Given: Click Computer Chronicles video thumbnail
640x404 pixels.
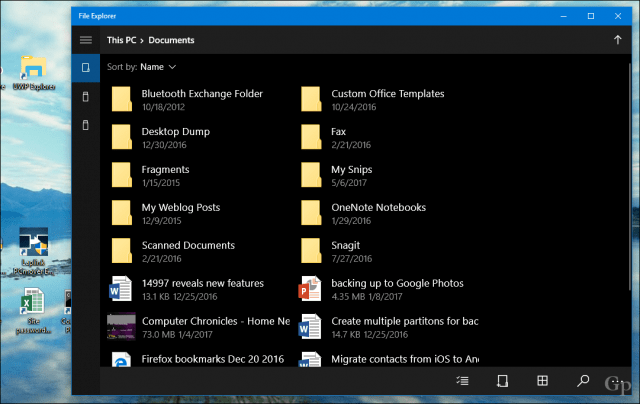Looking at the screenshot, I should pos(121,326).
